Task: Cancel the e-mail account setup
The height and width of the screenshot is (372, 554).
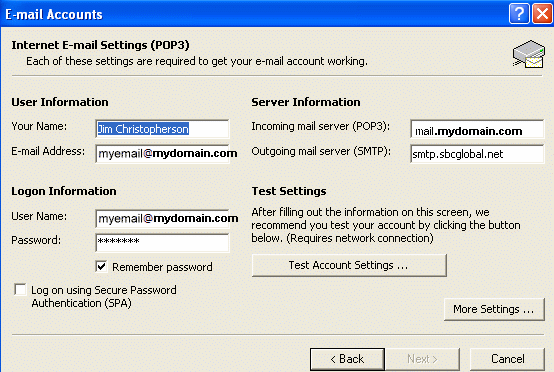Action: click(507, 359)
